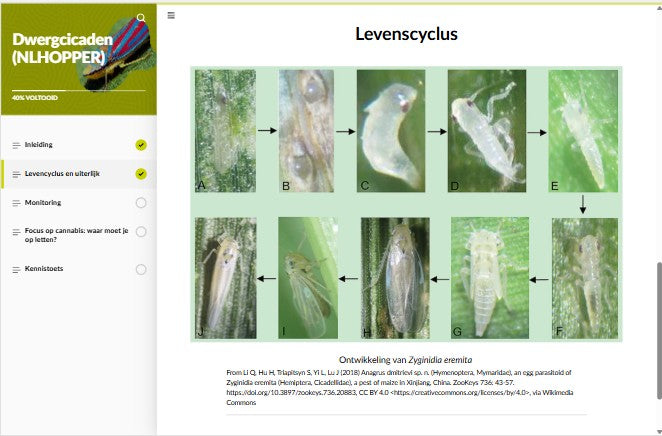
Task: Click the list icon beside Levencyclus en uiterlijk
Action: click(15, 174)
